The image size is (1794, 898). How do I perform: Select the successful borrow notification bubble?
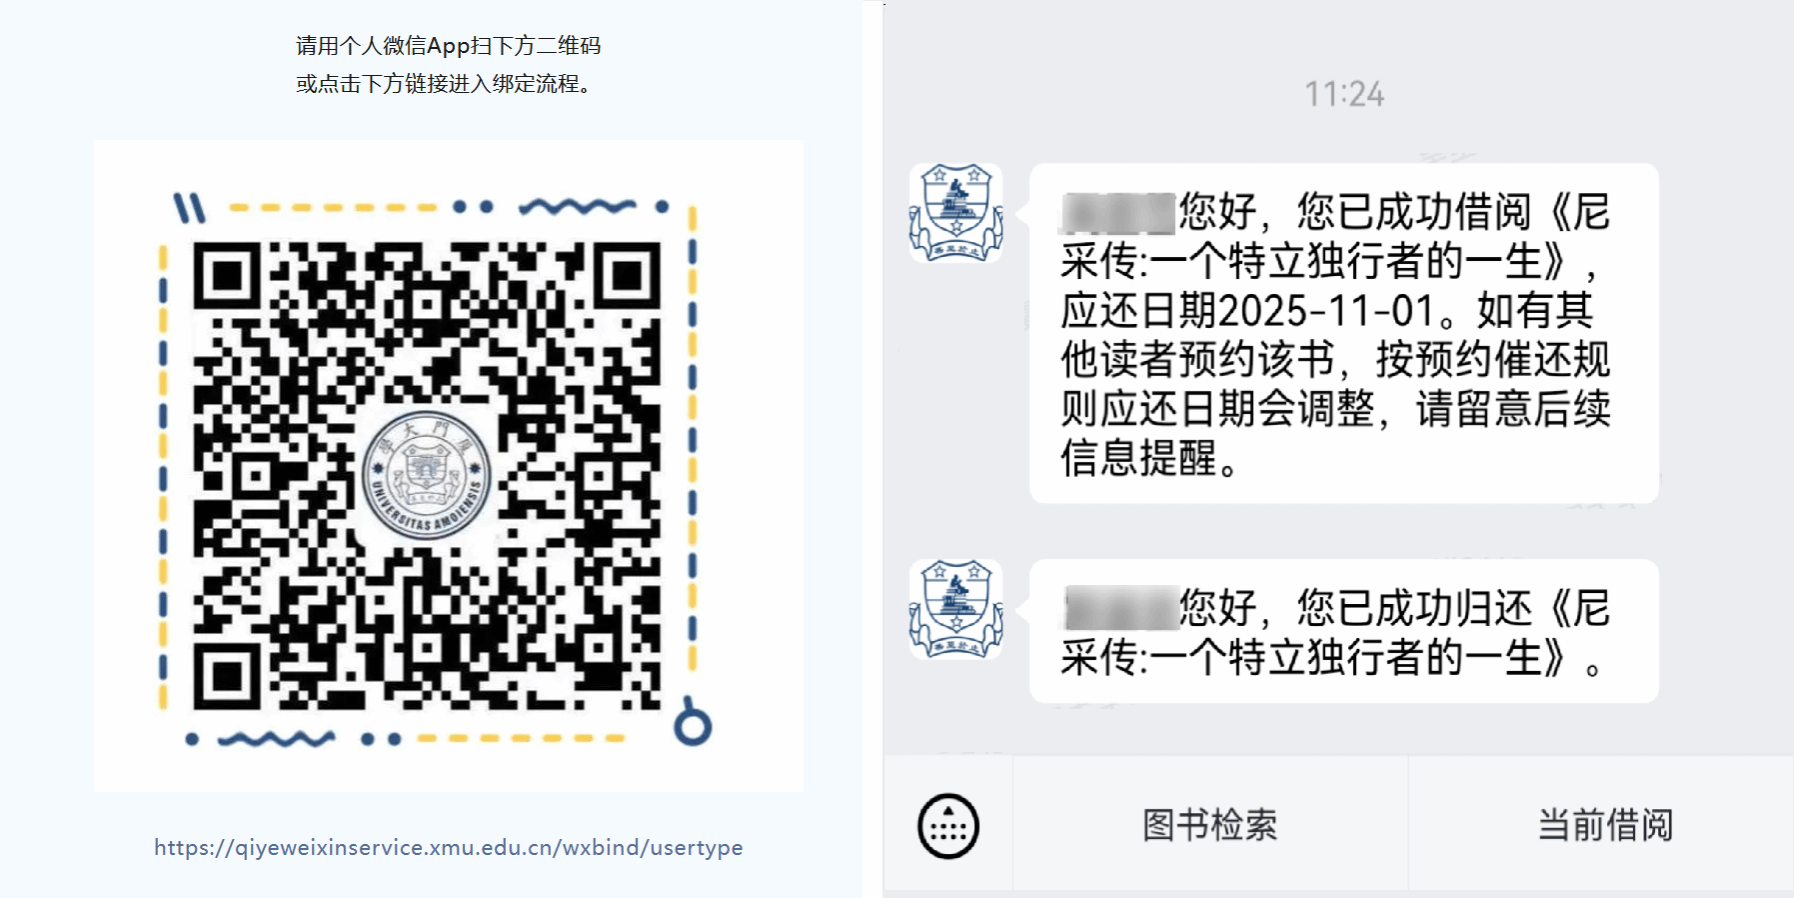pos(1344,333)
